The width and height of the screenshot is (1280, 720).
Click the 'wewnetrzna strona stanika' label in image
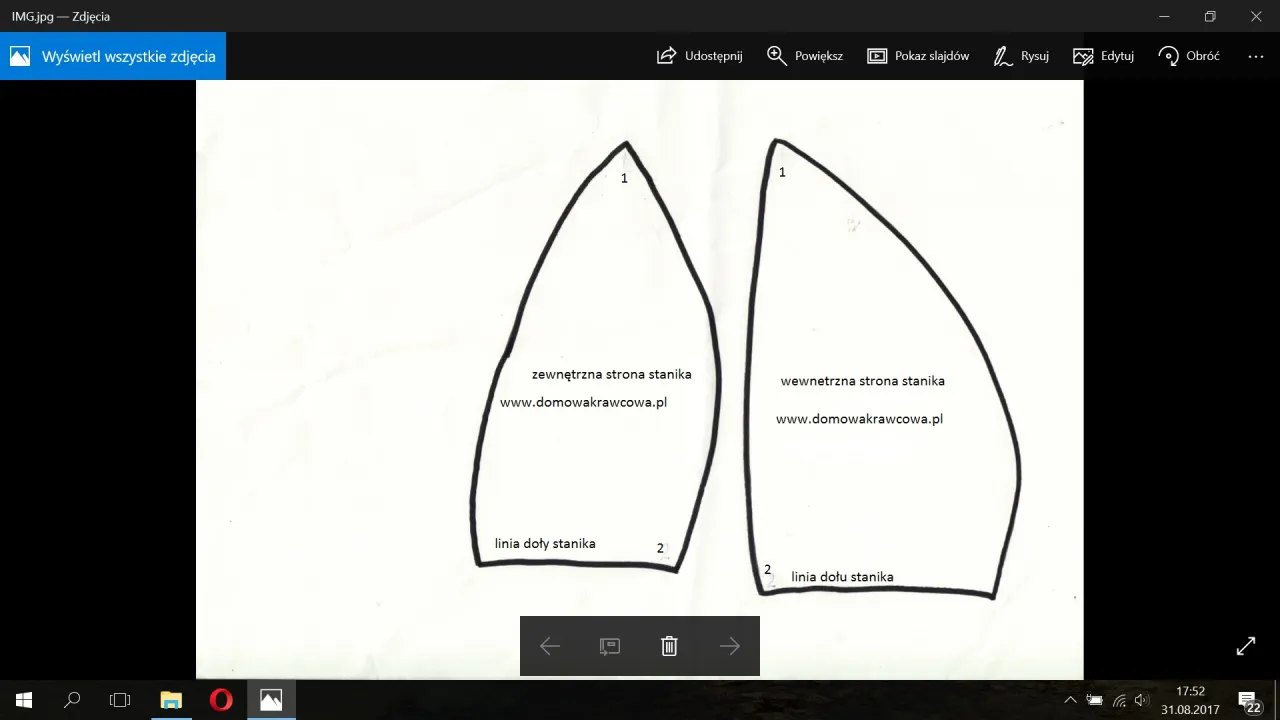click(863, 381)
